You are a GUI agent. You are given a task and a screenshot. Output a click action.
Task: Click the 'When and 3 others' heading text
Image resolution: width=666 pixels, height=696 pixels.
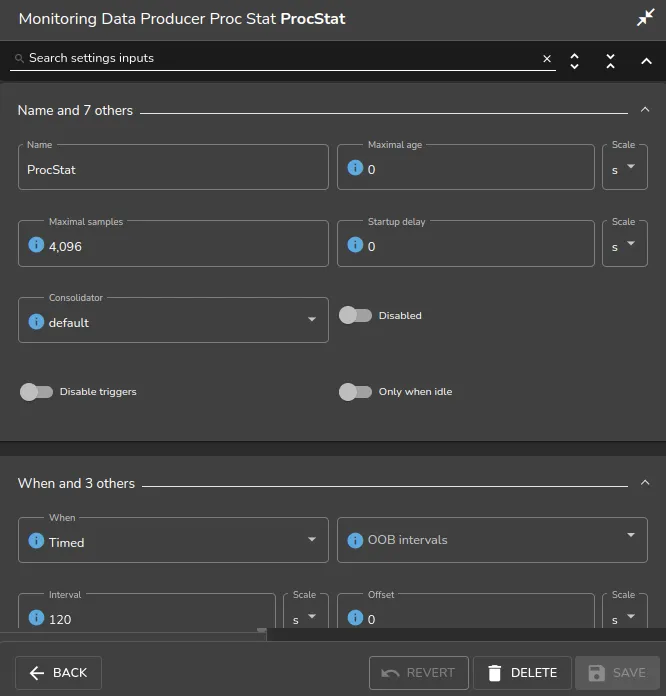pos(76,483)
